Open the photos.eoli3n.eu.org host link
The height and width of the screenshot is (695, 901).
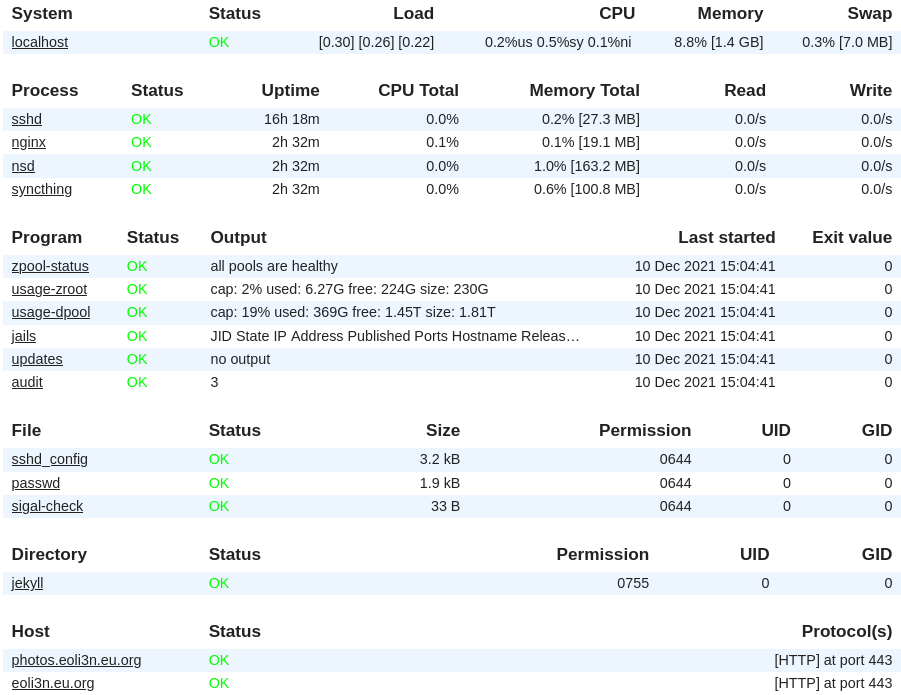click(x=77, y=660)
